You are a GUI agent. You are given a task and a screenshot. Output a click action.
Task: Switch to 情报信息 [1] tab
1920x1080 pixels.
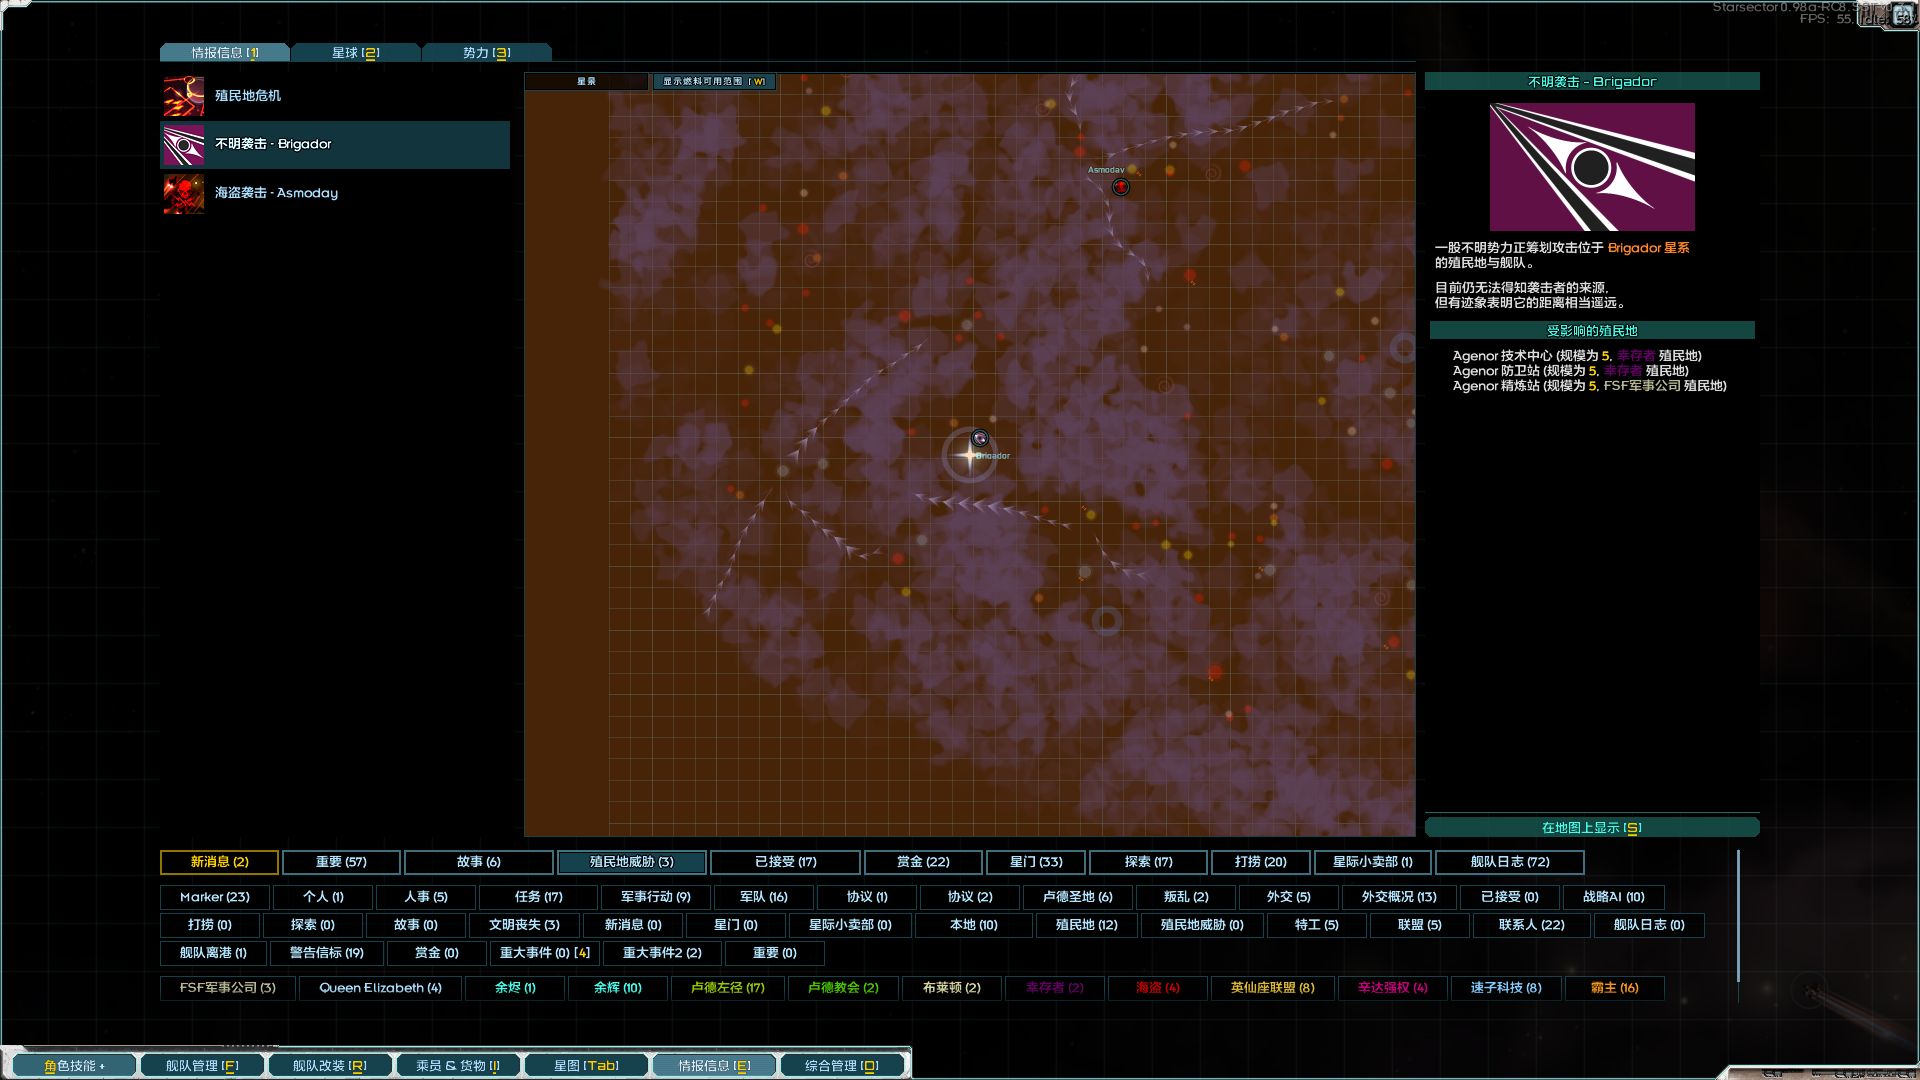(x=225, y=53)
